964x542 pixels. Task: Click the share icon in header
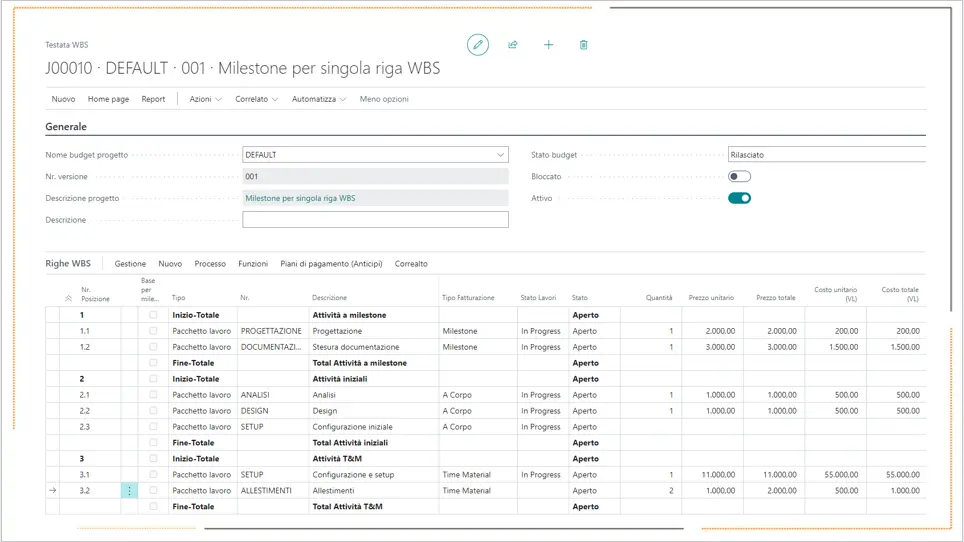coord(513,45)
